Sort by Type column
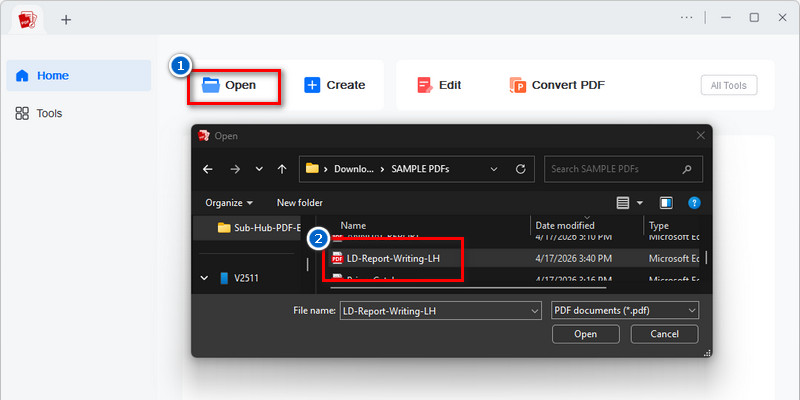 pyautogui.click(x=659, y=225)
